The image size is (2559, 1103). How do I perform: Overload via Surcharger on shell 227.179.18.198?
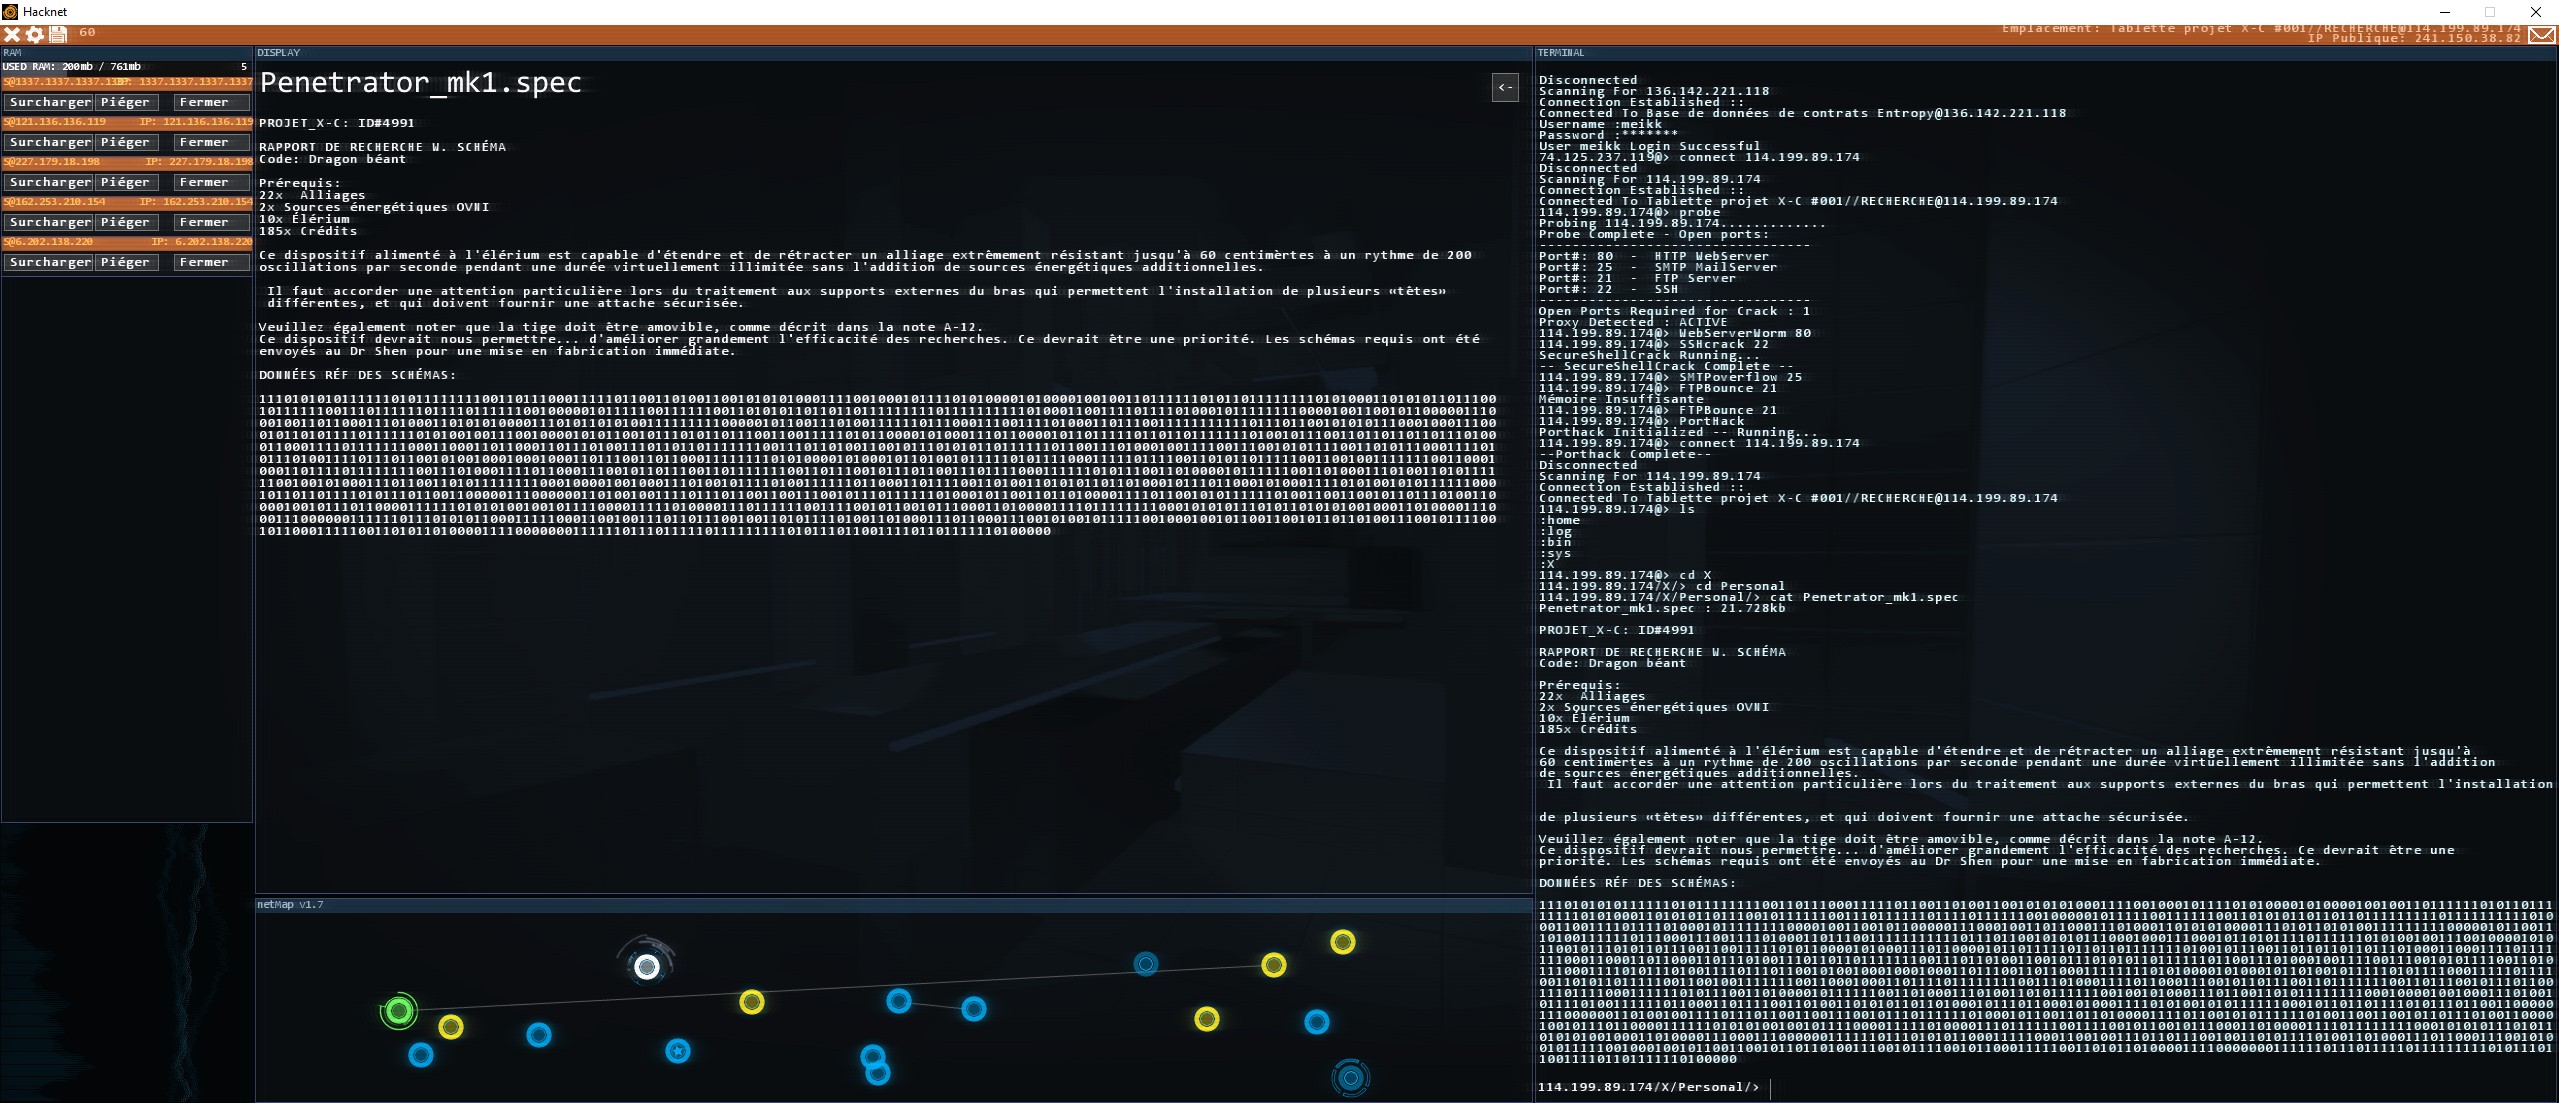tap(50, 182)
